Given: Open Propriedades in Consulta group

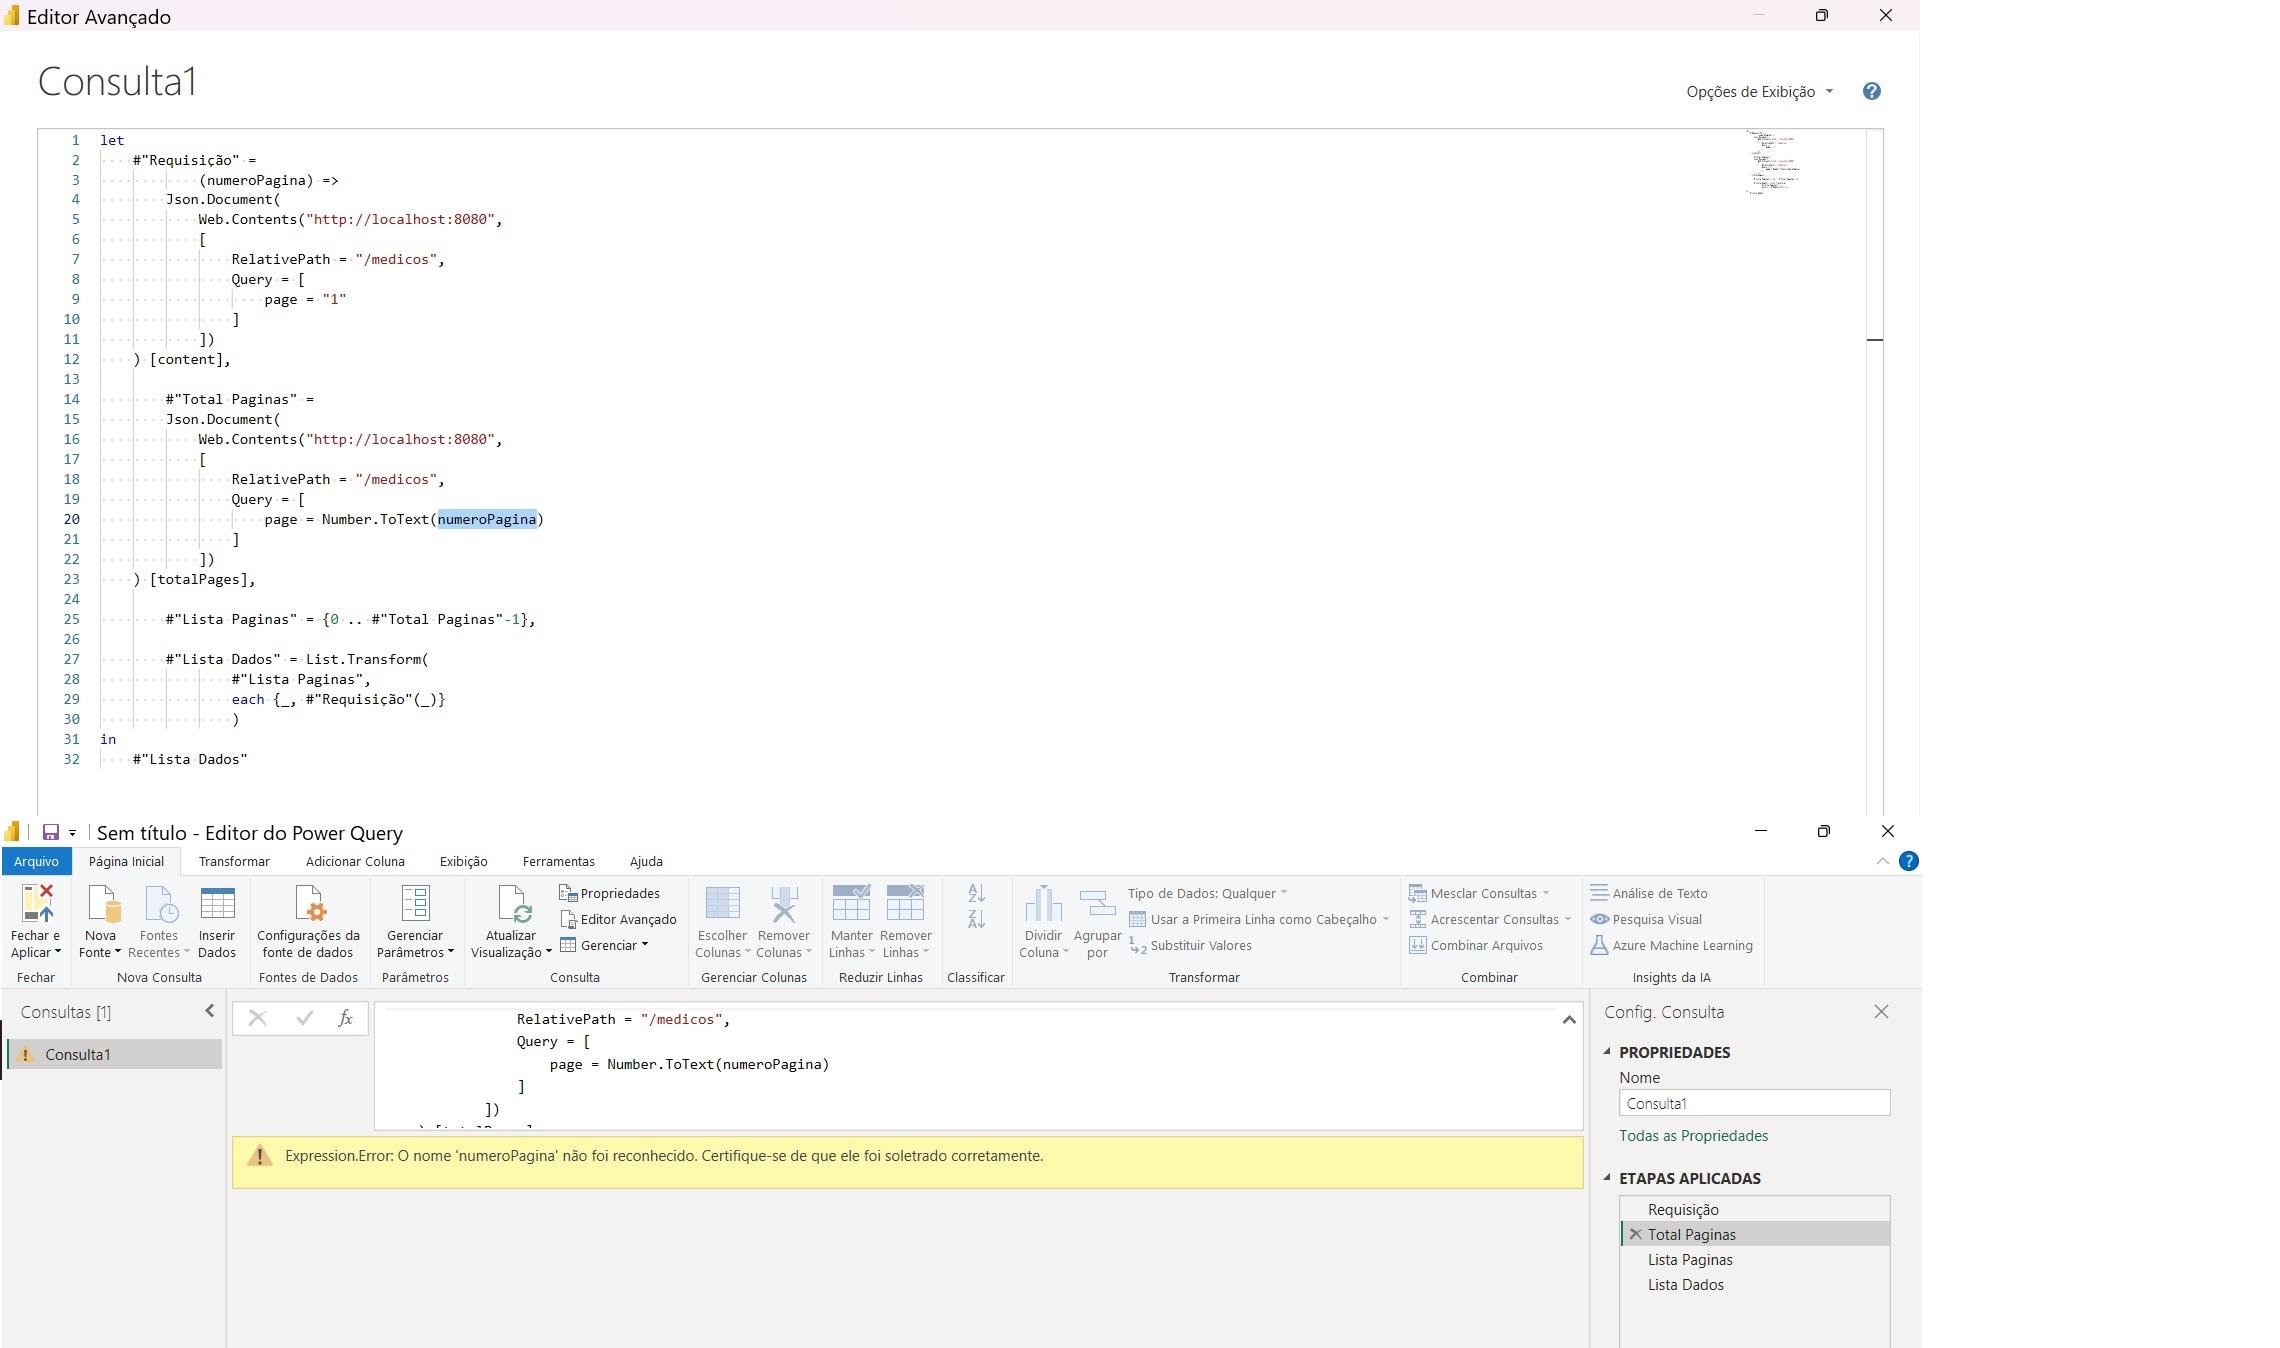Looking at the screenshot, I should [609, 893].
